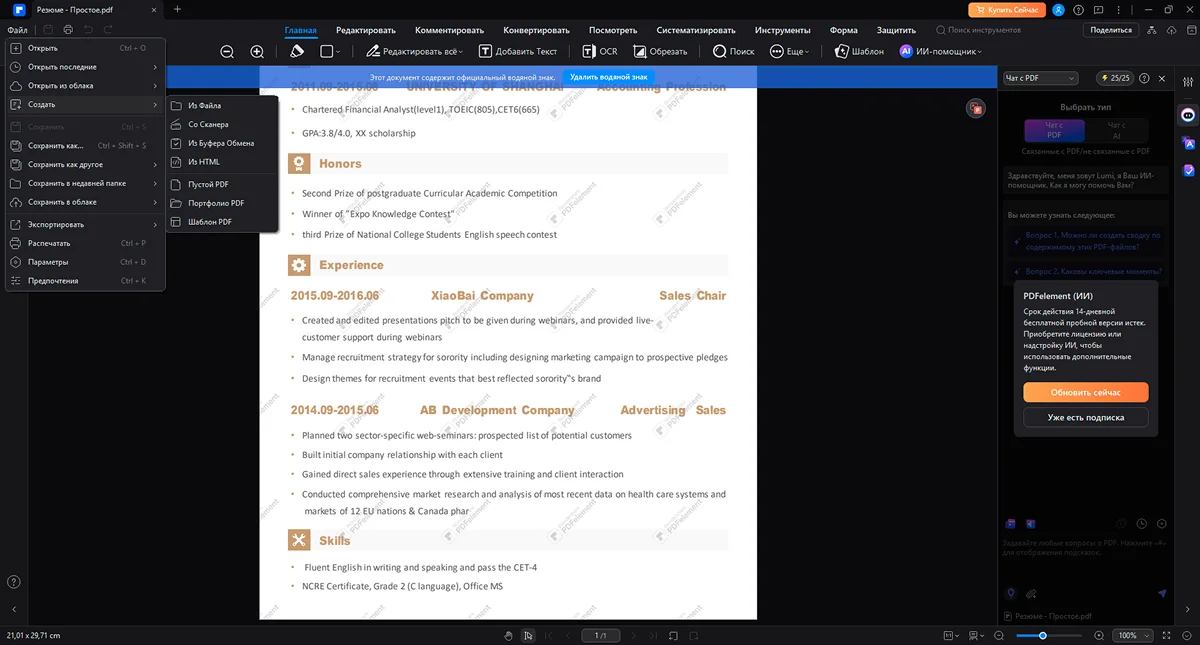Switch to the Защитить tab
Image resolution: width=1200 pixels, height=645 pixels.
coord(896,30)
